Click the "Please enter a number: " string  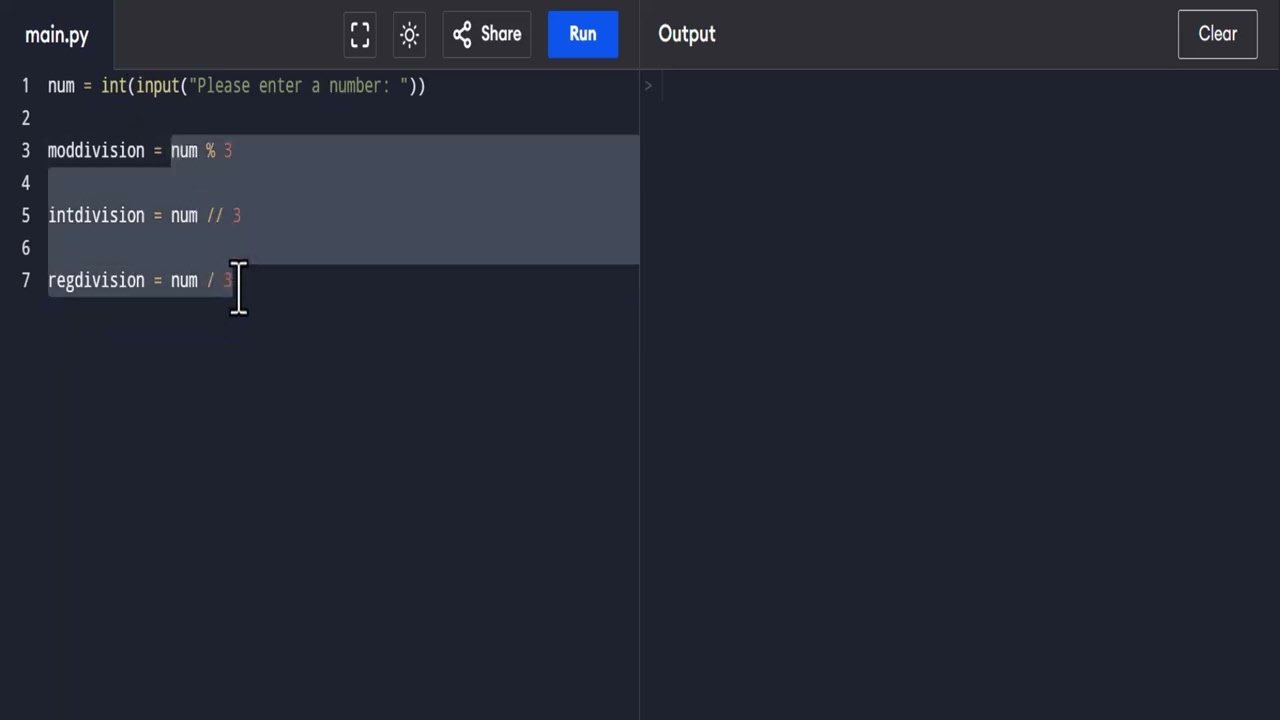[299, 86]
